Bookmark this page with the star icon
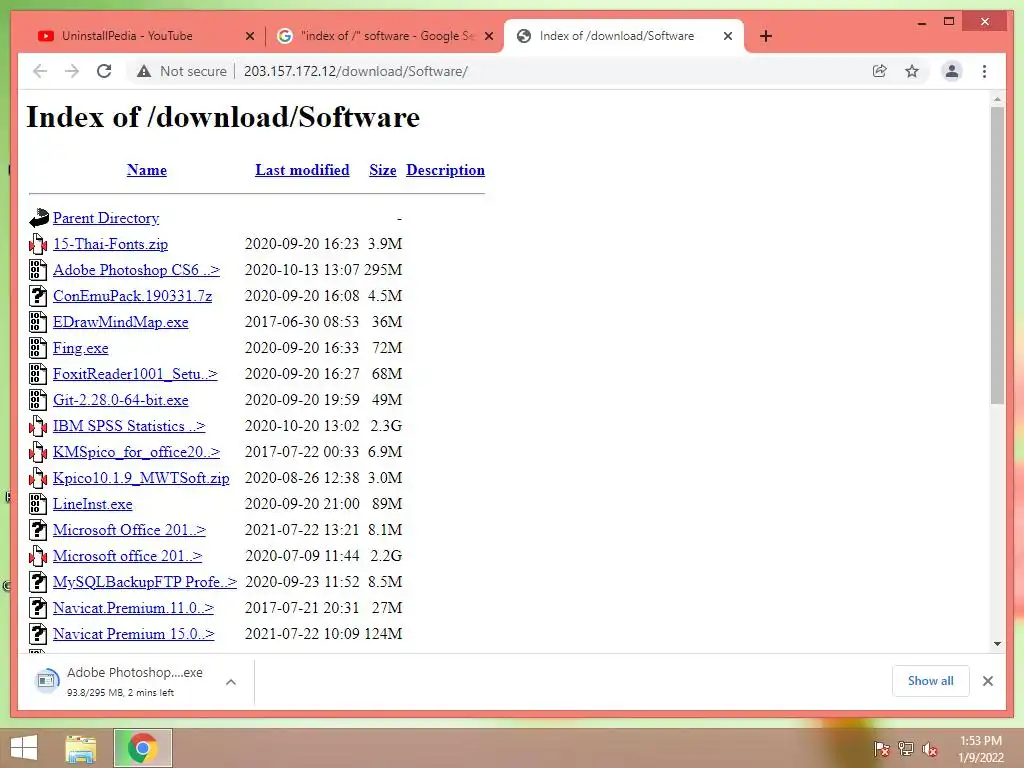1024x768 pixels. click(912, 71)
